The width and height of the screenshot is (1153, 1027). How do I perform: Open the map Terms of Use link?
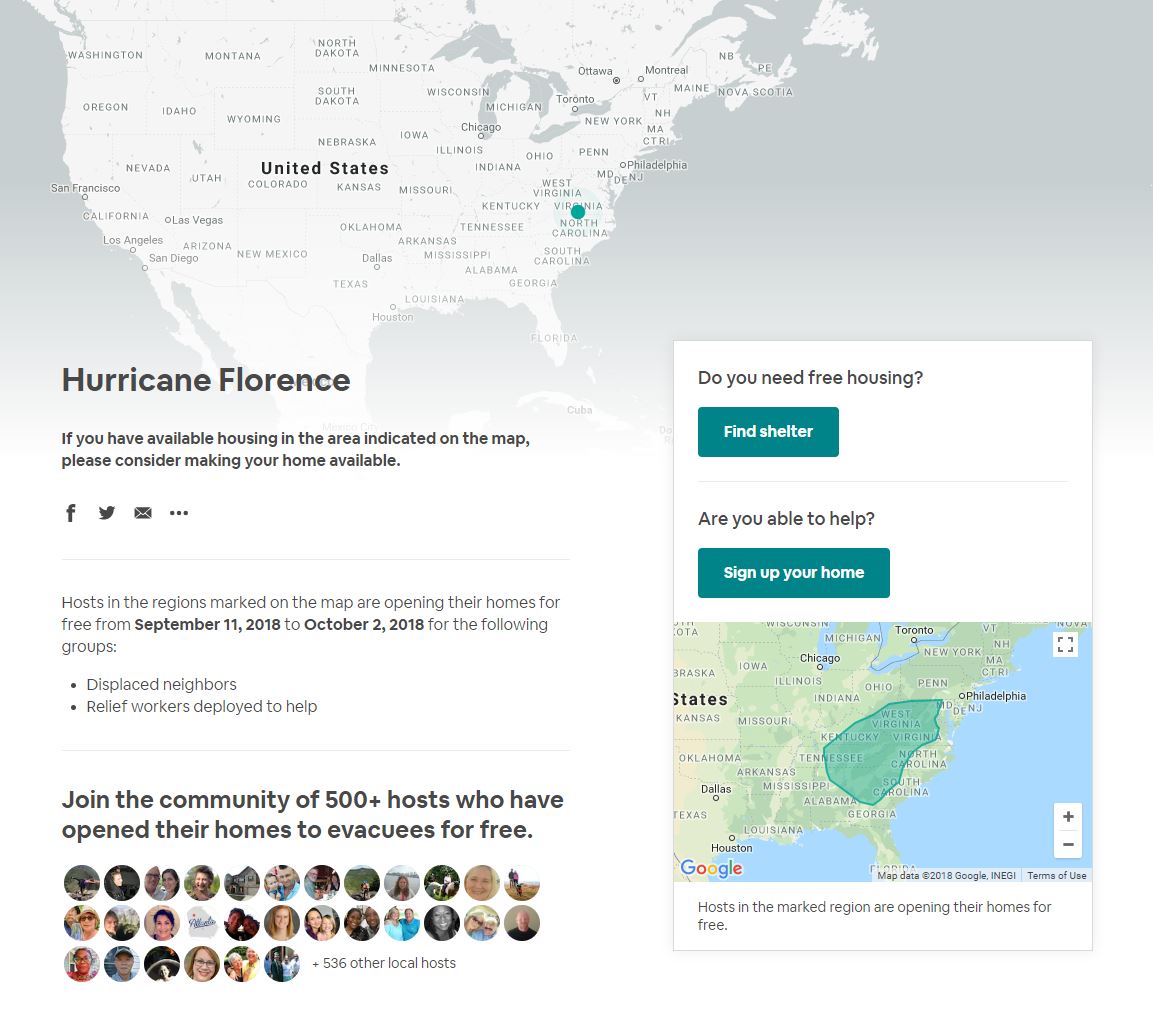click(x=1056, y=876)
